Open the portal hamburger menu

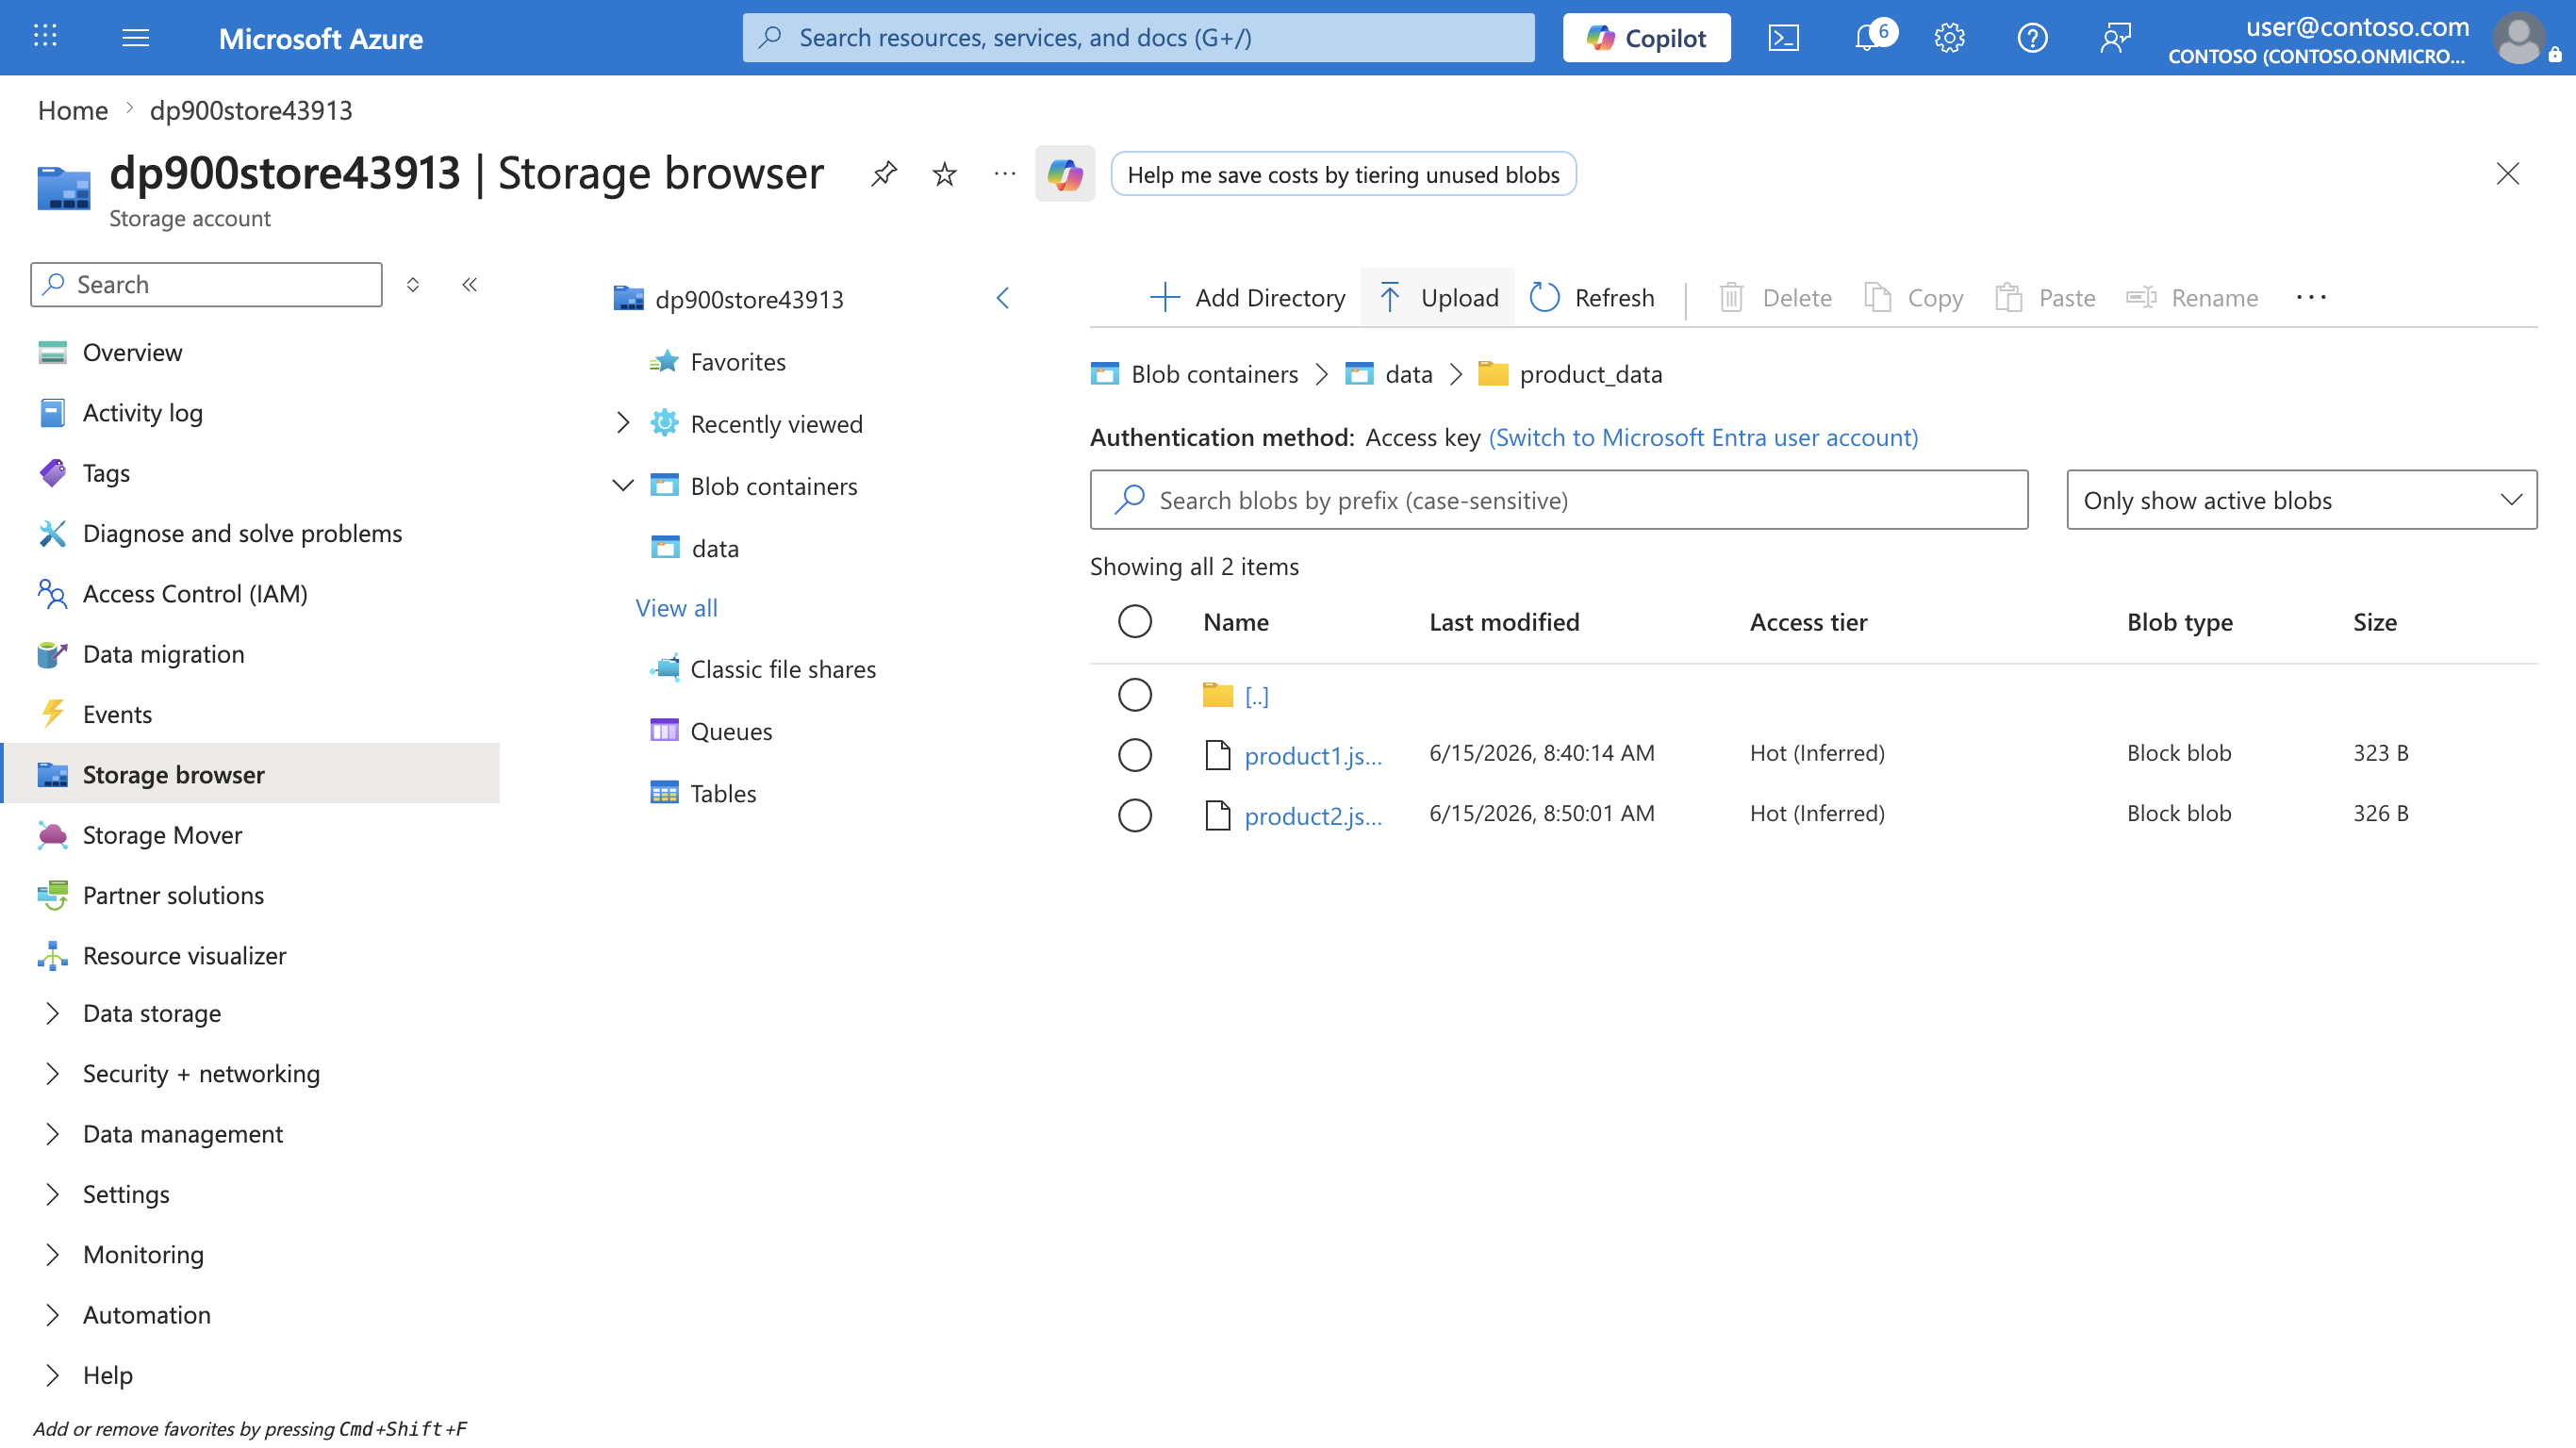coord(135,37)
